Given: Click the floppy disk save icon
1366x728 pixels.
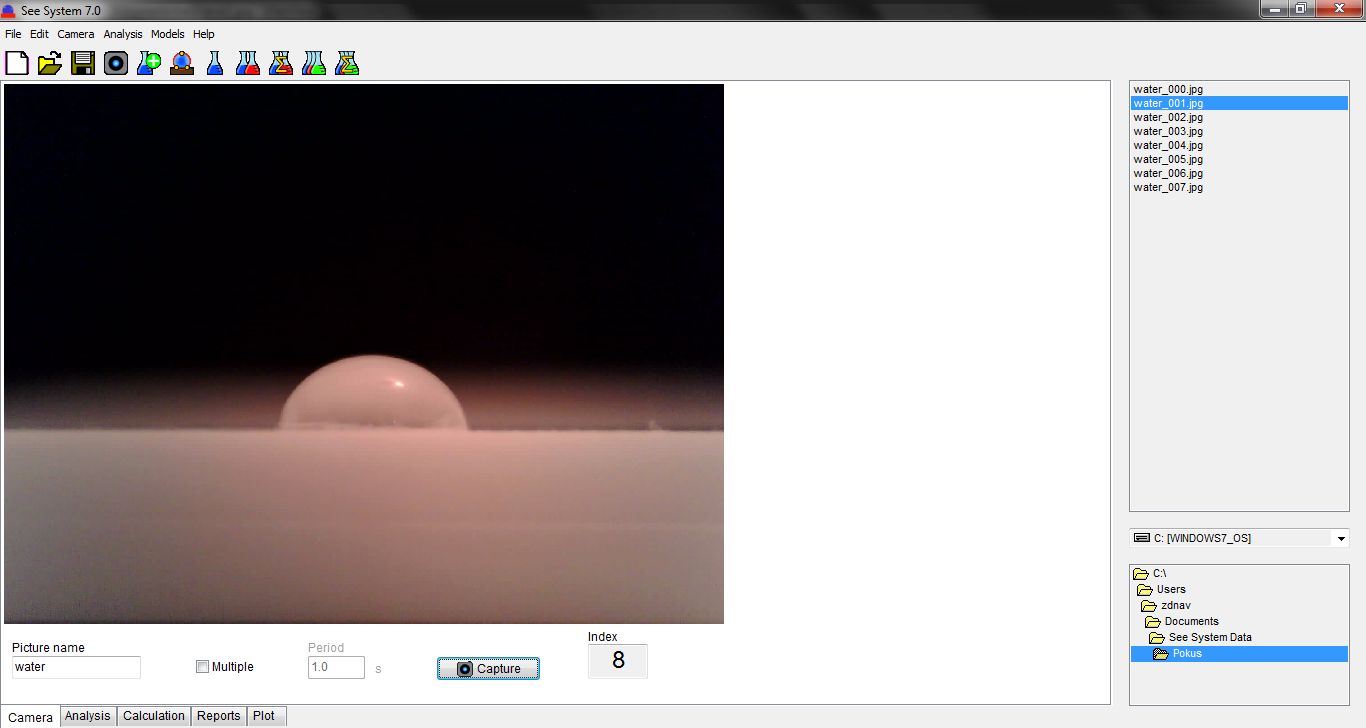Looking at the screenshot, I should pos(83,64).
